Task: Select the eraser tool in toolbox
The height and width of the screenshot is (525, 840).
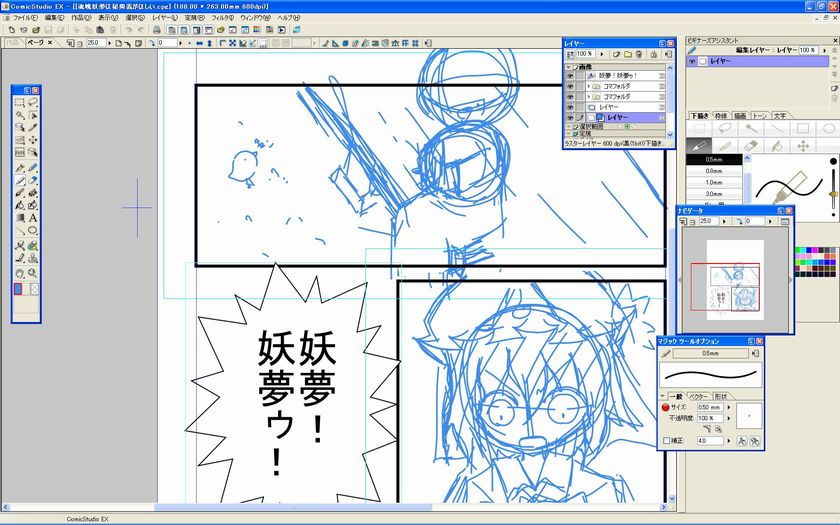Action: pos(33,181)
